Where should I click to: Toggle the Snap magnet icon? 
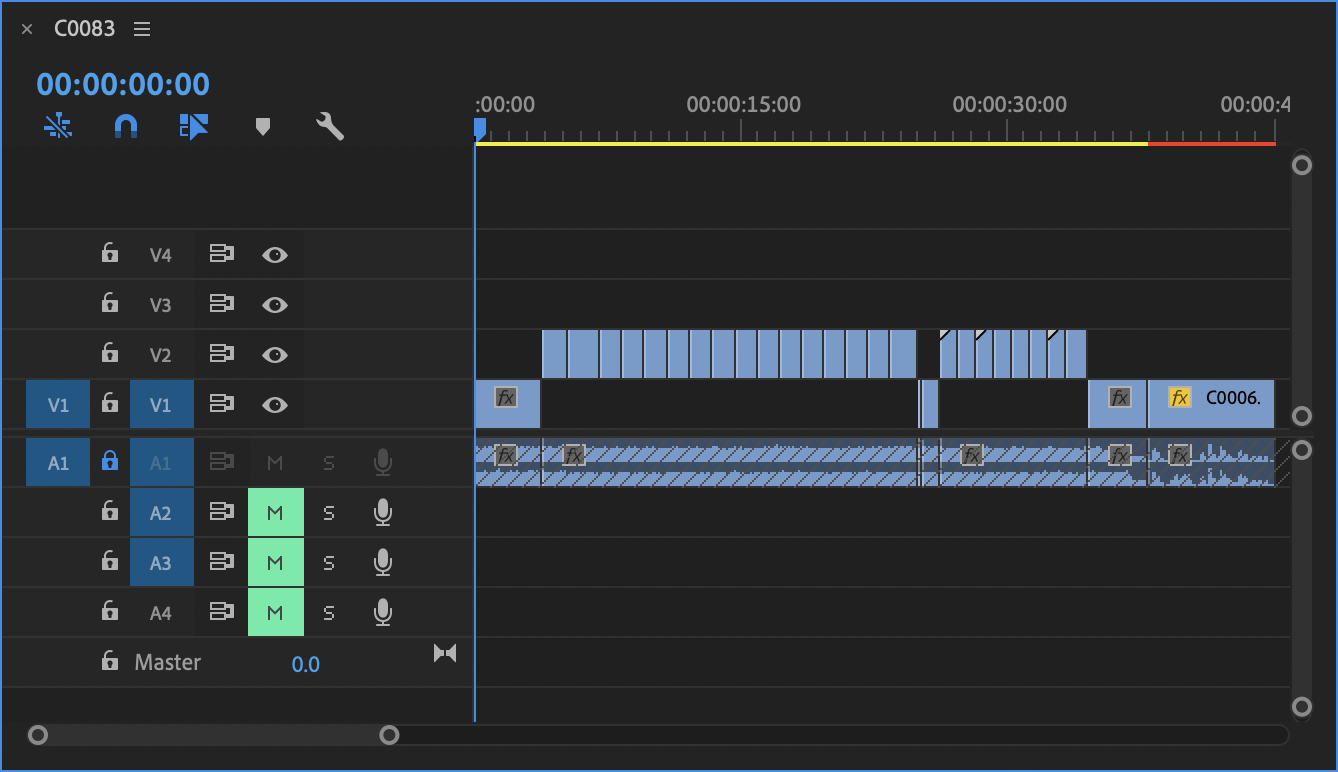[125, 126]
